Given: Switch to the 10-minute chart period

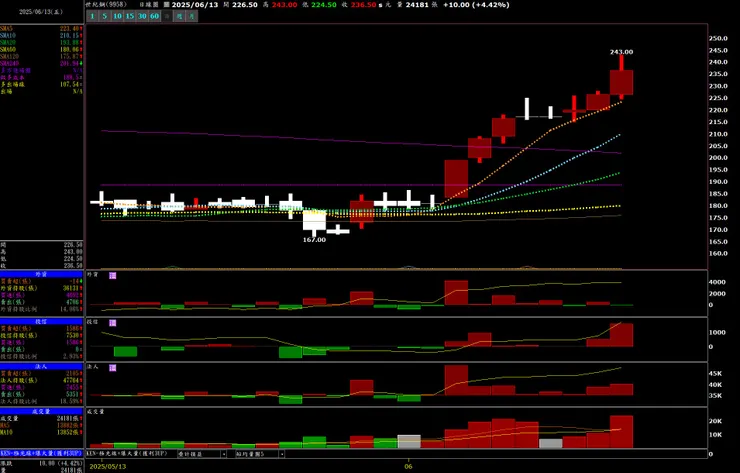Looking at the screenshot, I should [x=117, y=16].
